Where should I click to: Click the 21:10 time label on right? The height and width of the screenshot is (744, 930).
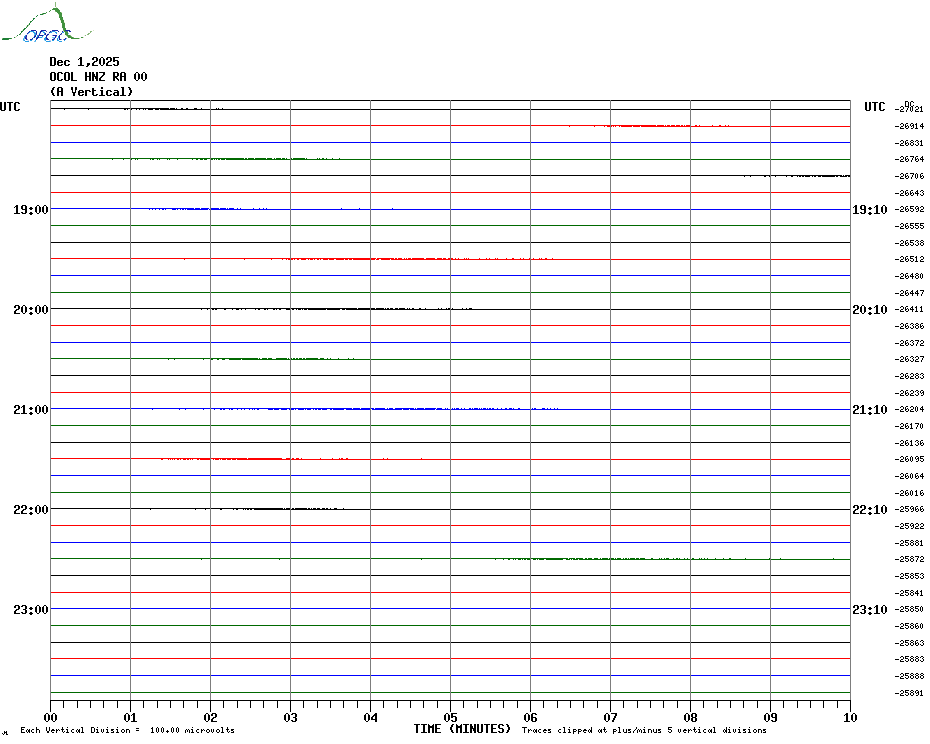(868, 410)
